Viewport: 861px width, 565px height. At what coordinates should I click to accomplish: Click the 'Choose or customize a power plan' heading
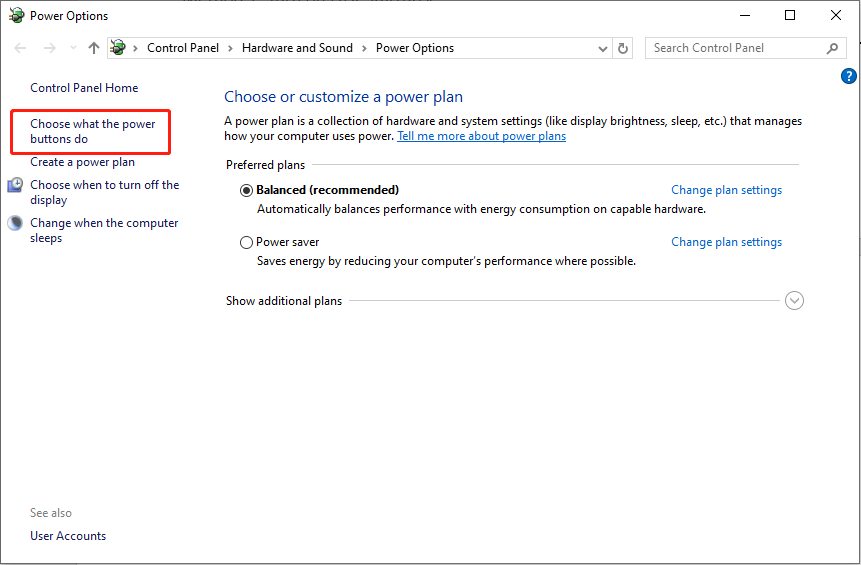(343, 97)
